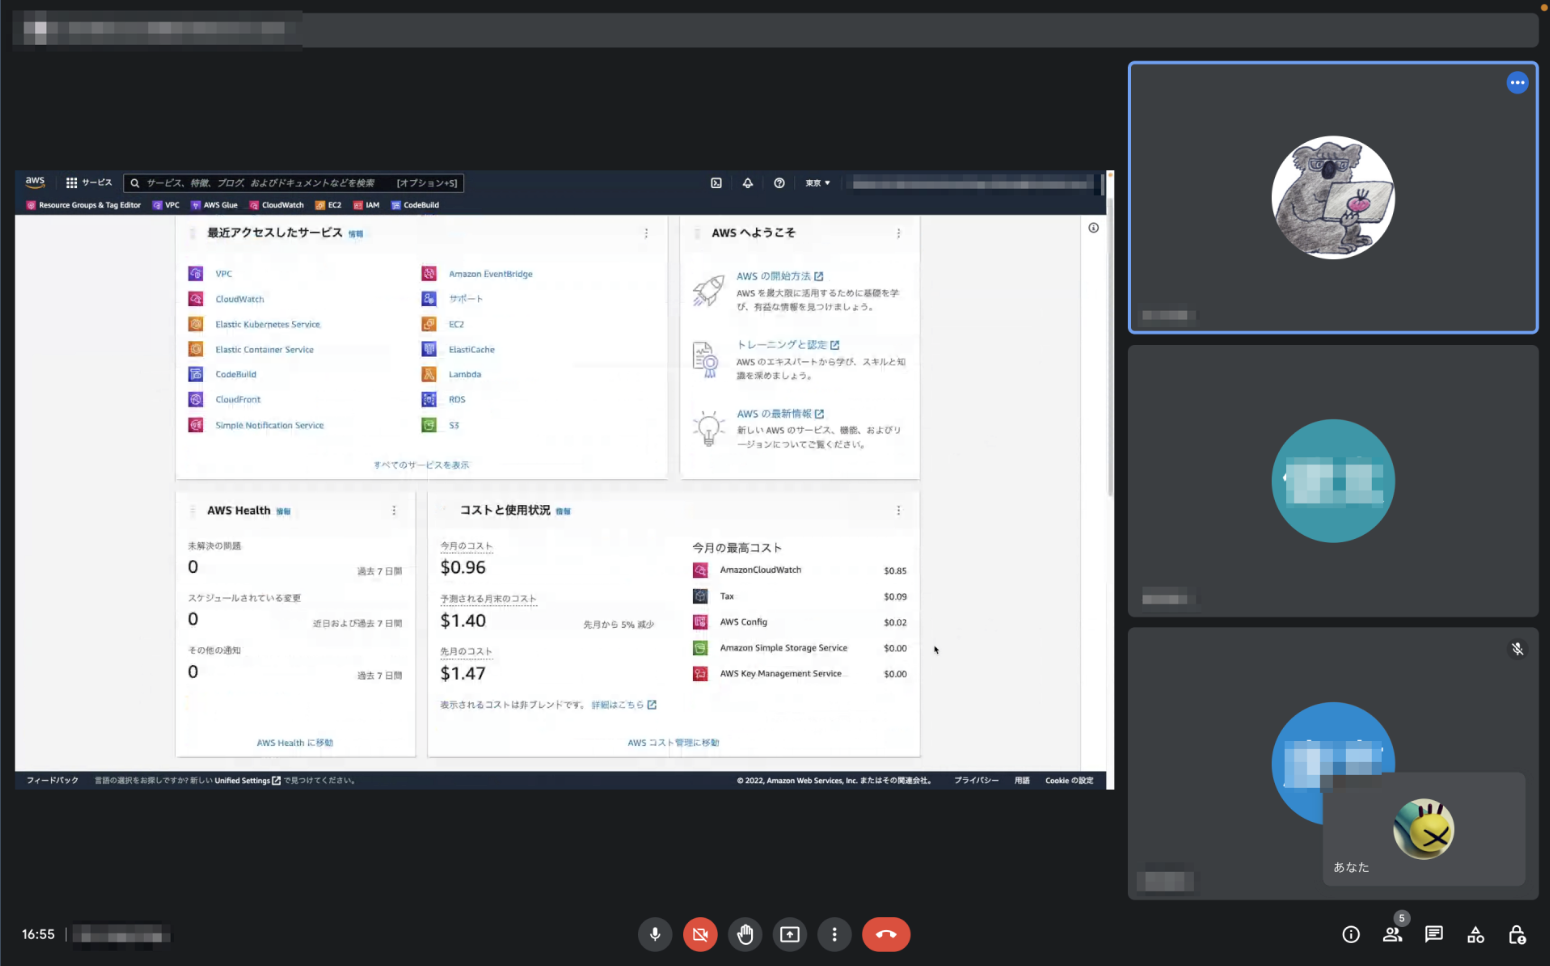
Task: Mute the microphone in meeting controls
Action: point(655,934)
